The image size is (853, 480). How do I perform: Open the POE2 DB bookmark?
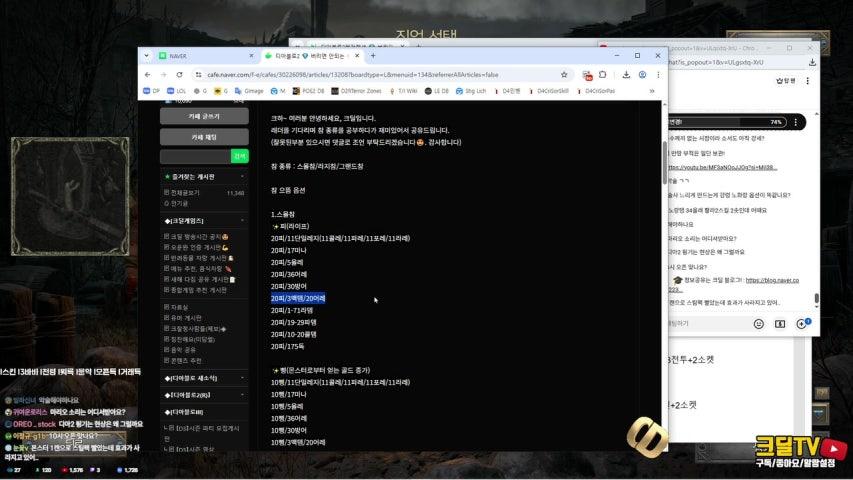(x=308, y=91)
